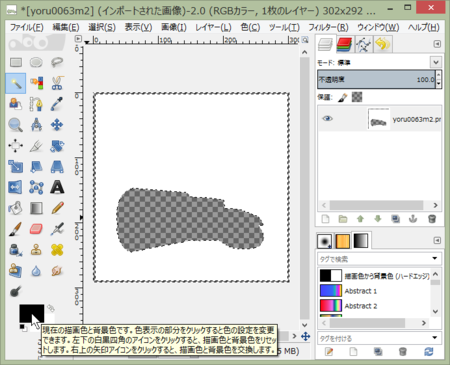Select the Fuzzy Select magic wand tool
Image resolution: width=450 pixels, height=365 pixels.
coord(16,83)
